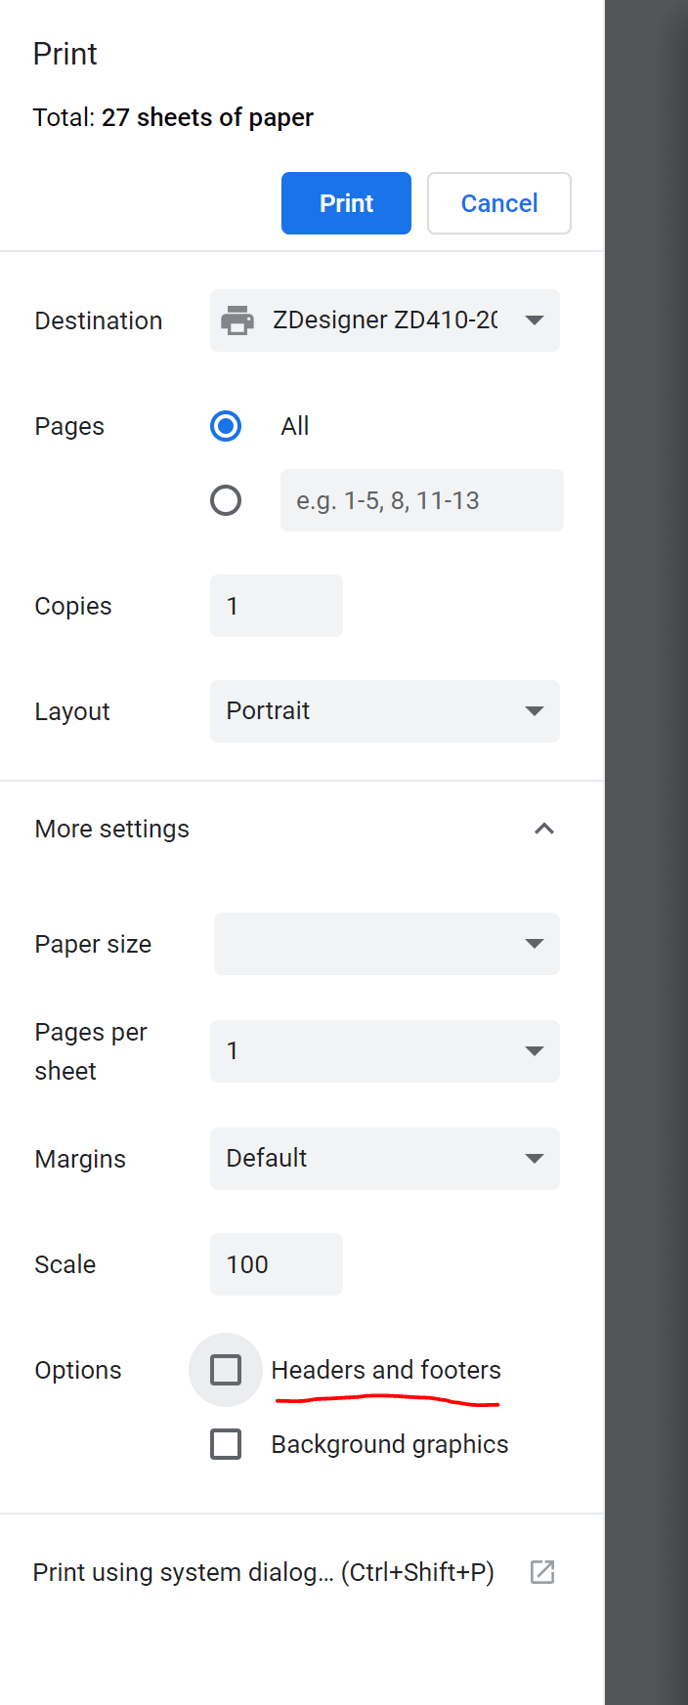Click the printer icon in Destination
This screenshot has width=688, height=1705.
pyautogui.click(x=237, y=320)
